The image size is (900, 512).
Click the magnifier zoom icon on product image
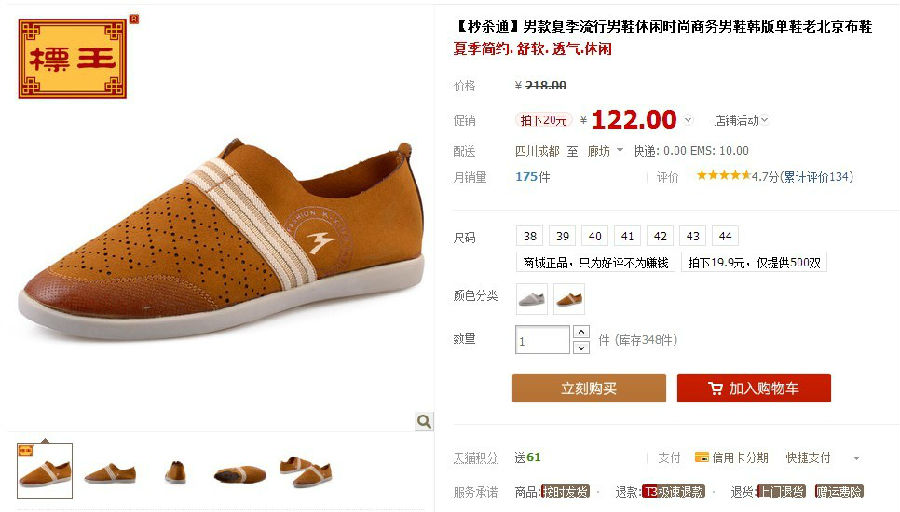[x=424, y=421]
